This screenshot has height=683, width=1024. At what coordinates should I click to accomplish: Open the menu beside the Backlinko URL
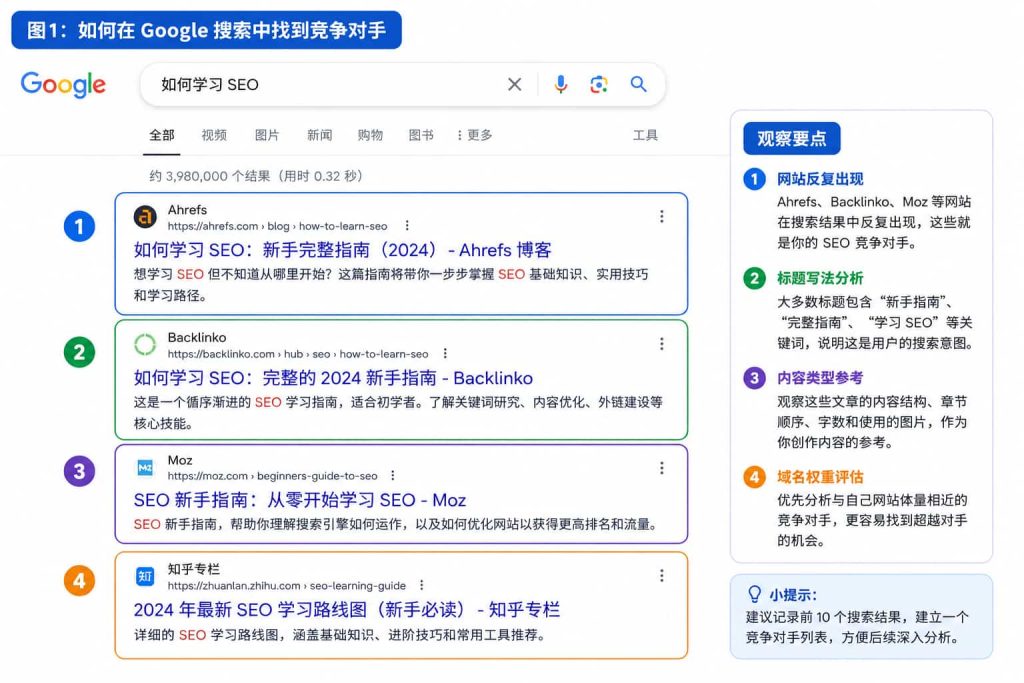point(445,353)
